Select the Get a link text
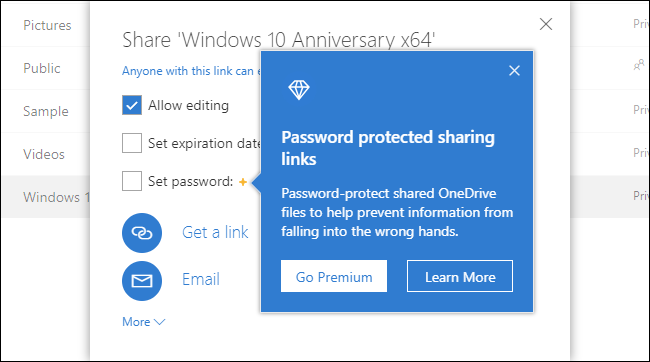 [215, 232]
